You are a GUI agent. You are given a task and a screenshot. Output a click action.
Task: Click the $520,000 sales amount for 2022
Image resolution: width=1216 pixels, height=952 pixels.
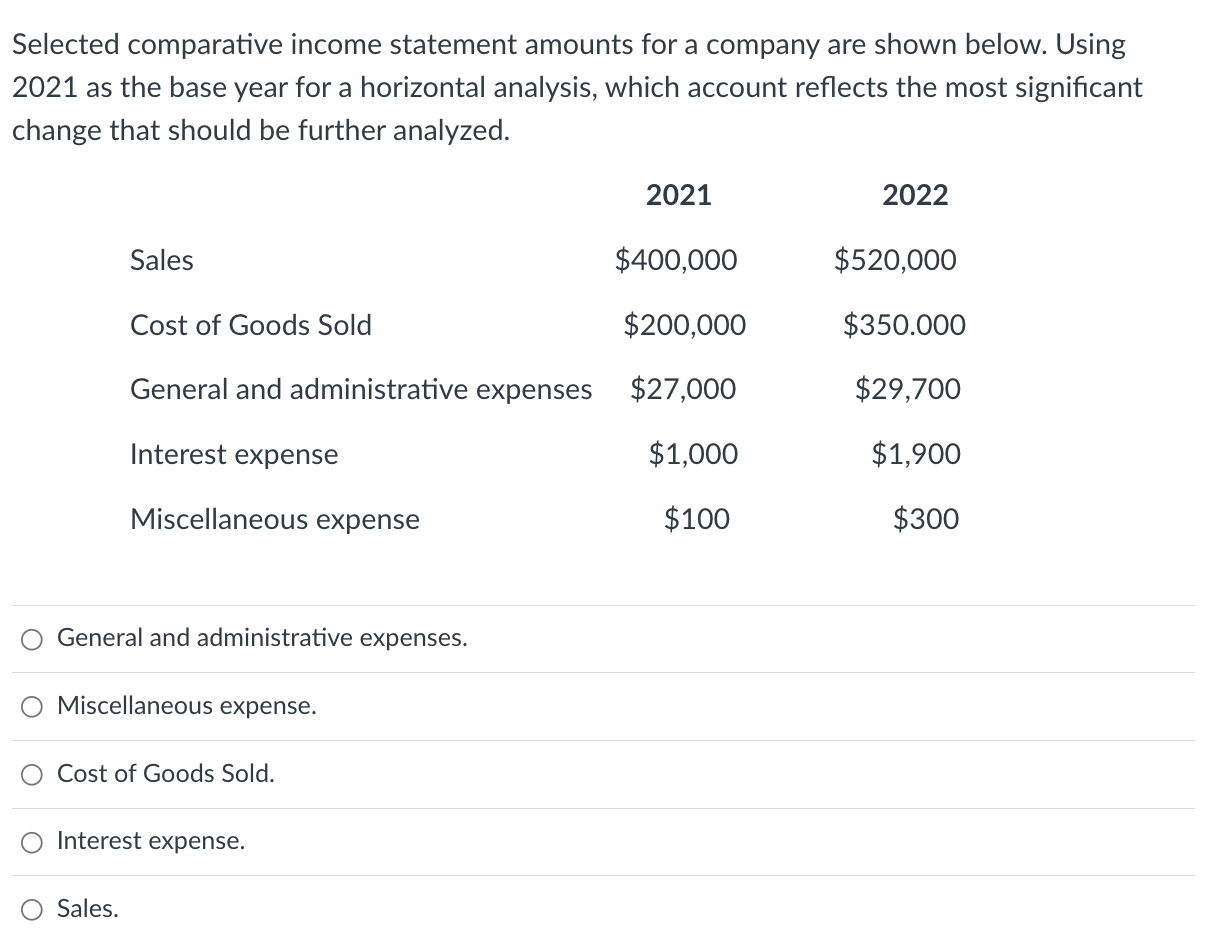click(x=895, y=261)
